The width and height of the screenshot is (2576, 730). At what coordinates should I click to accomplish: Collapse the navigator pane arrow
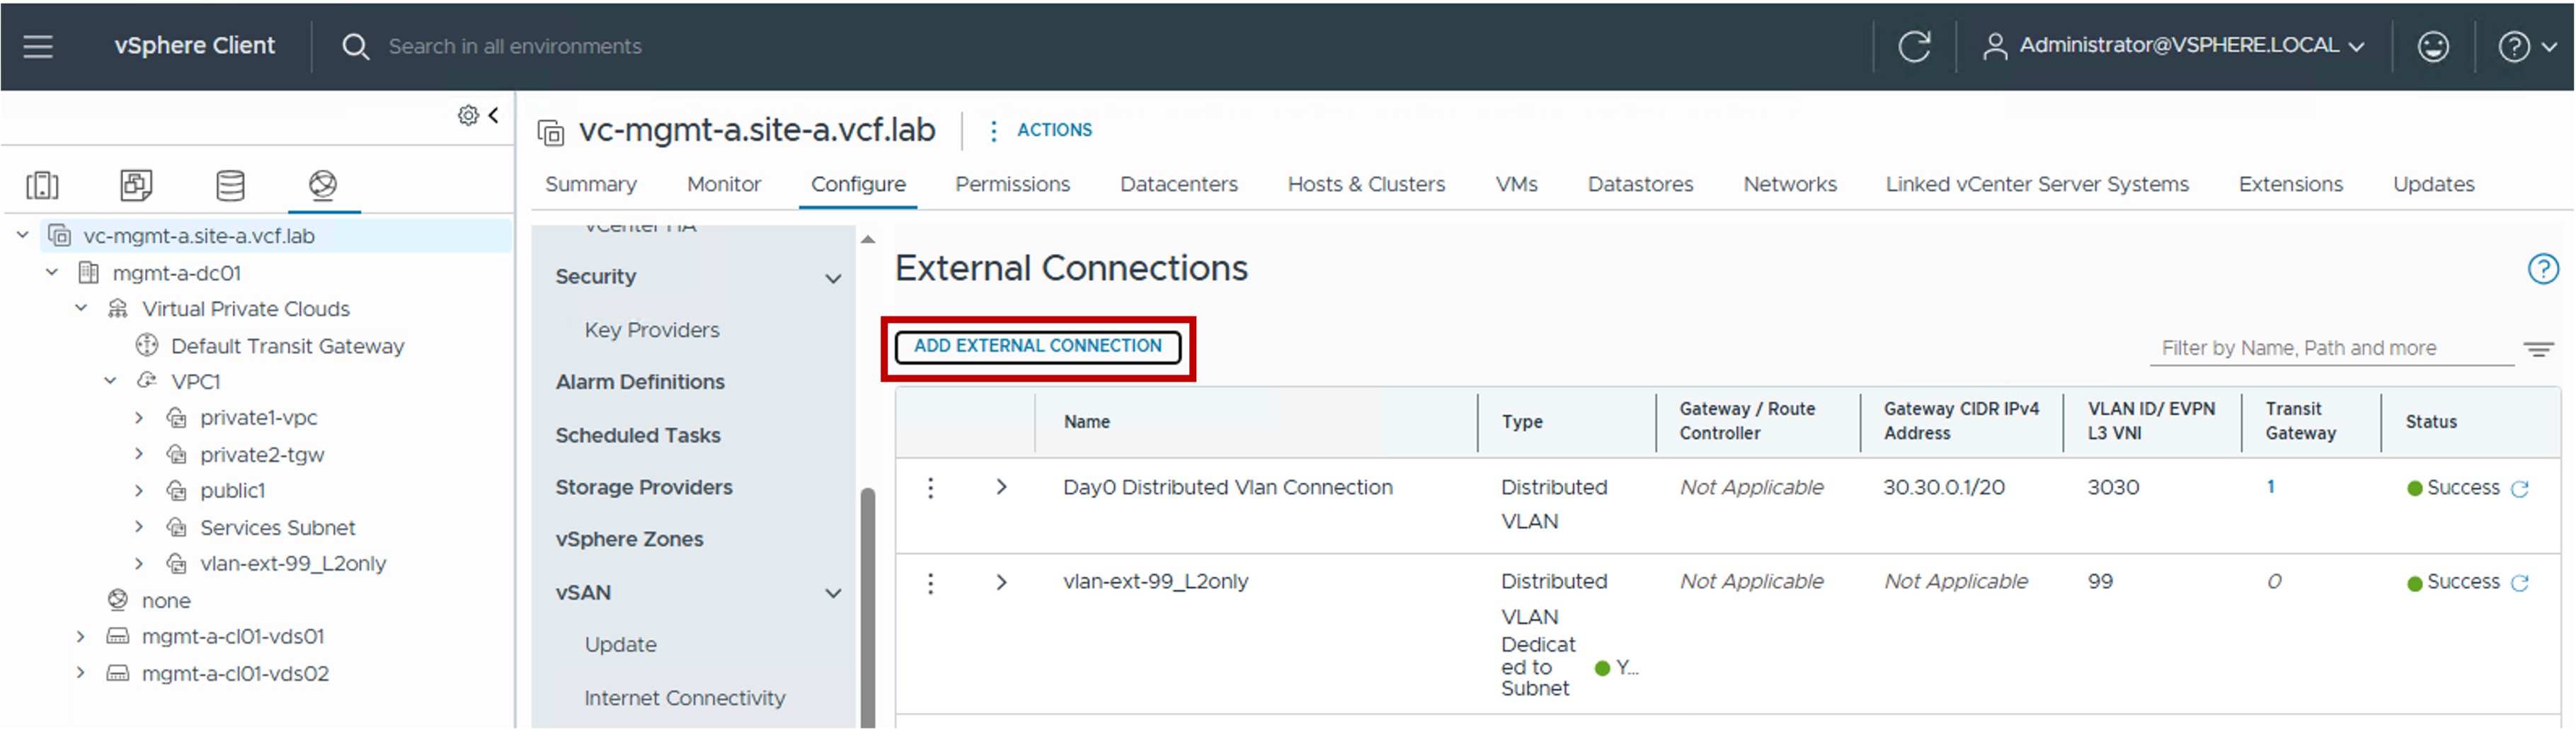click(493, 116)
